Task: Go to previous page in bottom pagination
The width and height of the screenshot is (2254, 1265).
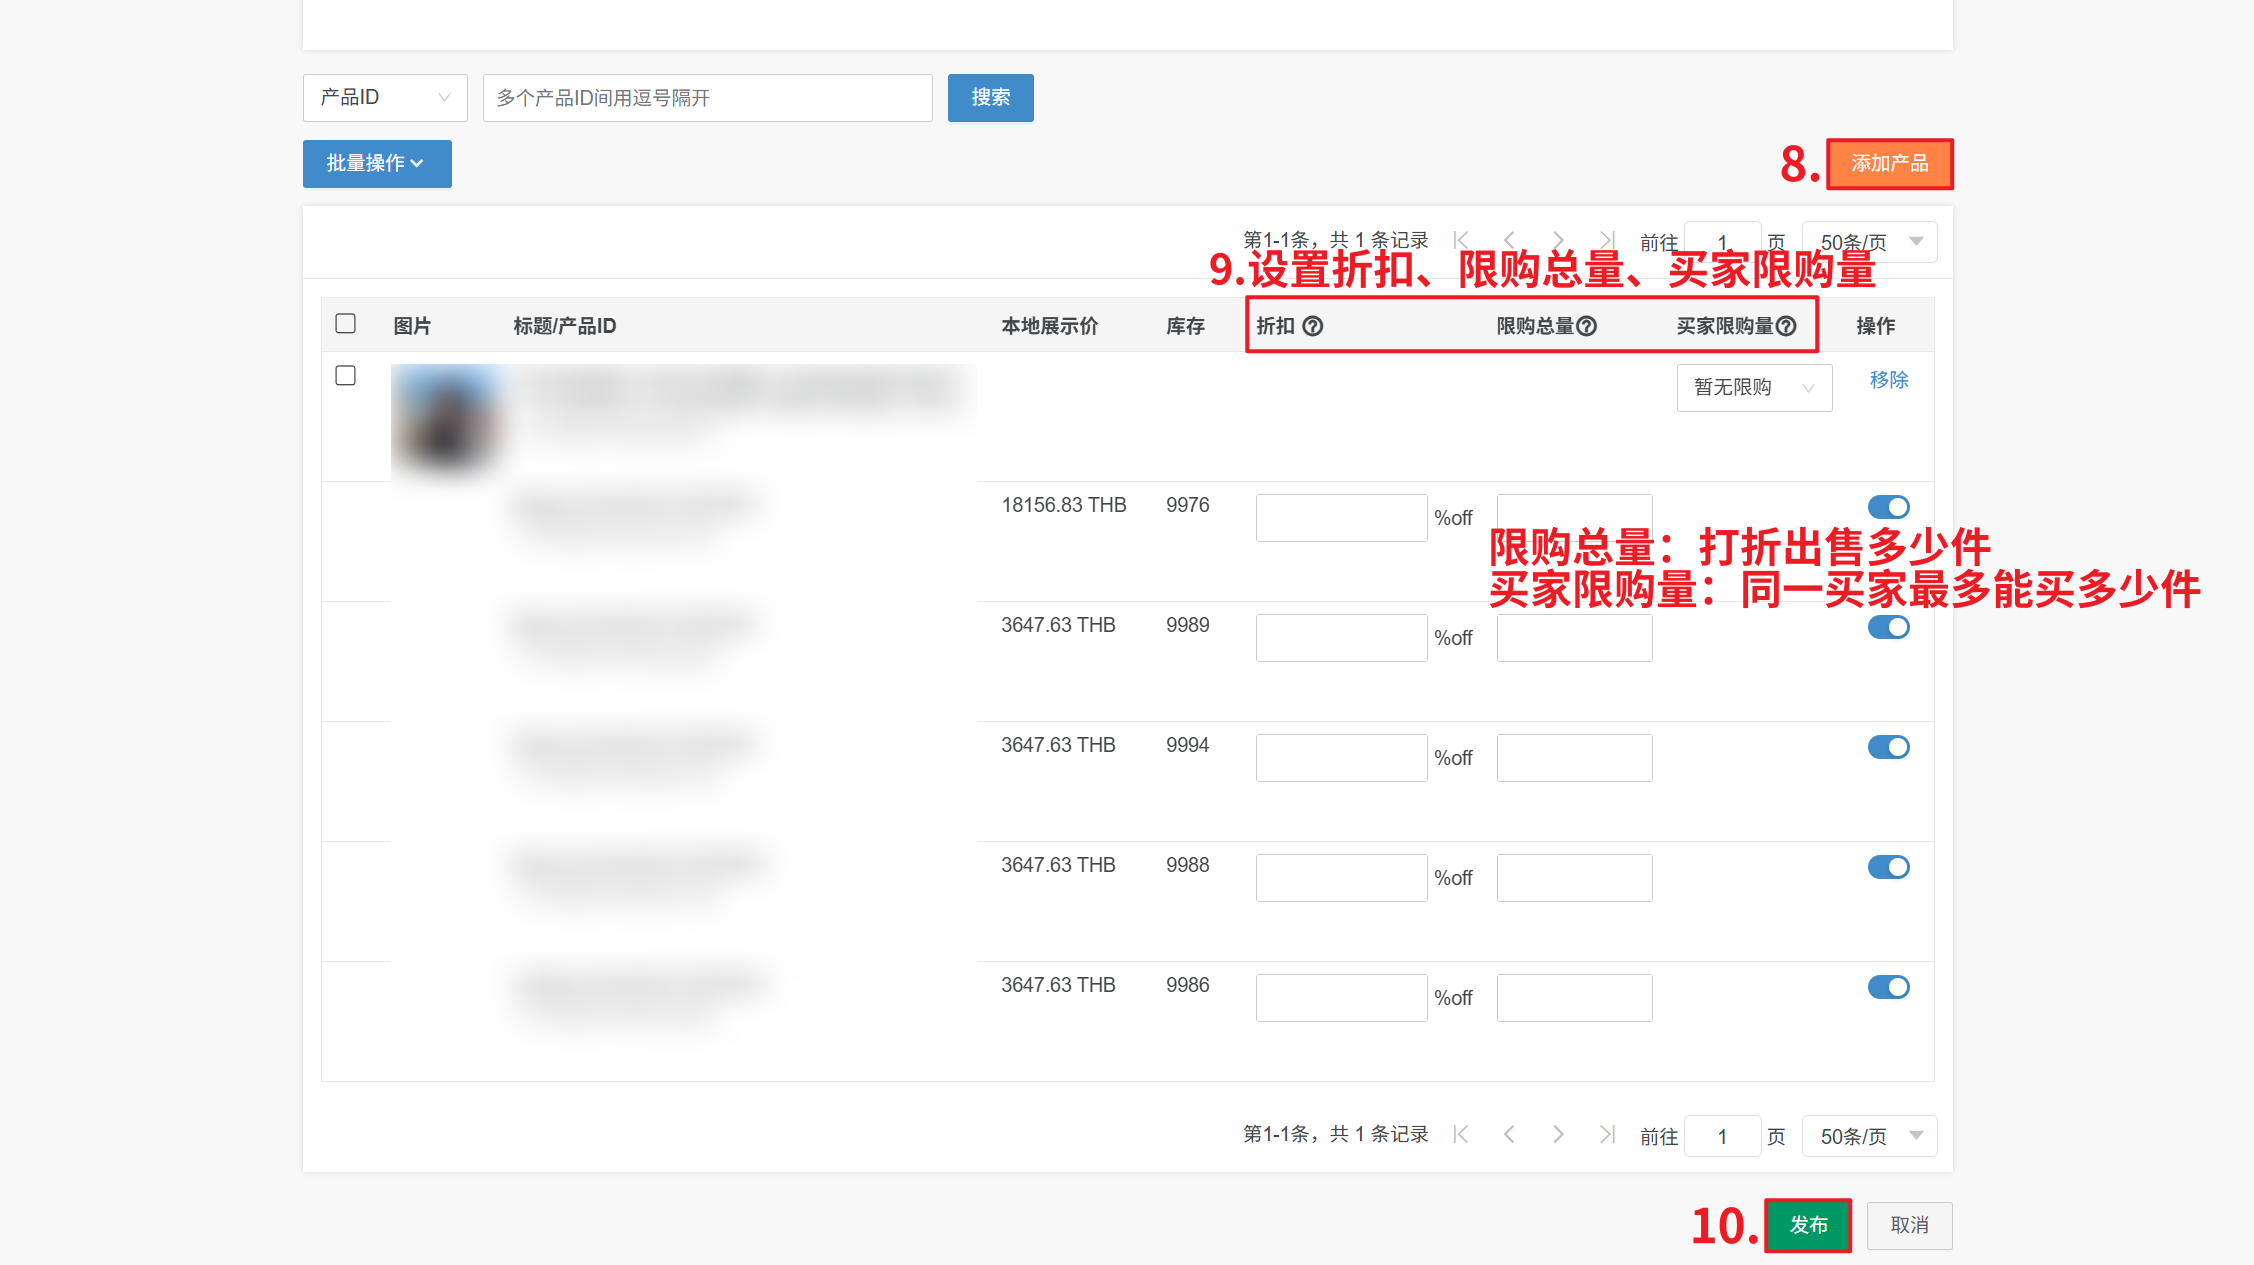Action: click(x=1510, y=1134)
